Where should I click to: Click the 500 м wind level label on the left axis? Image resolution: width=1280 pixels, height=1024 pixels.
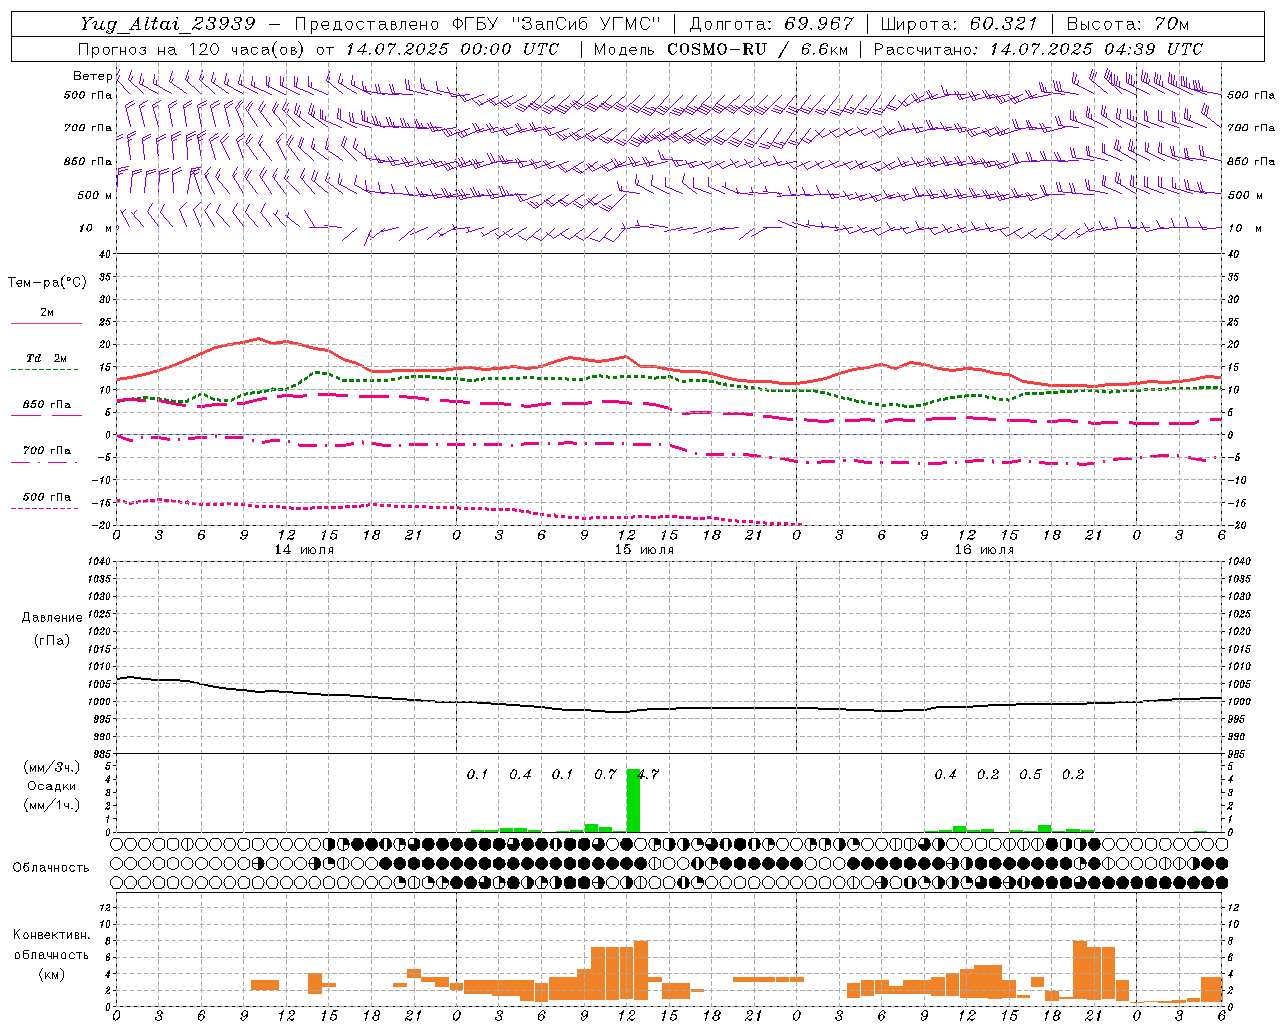pyautogui.click(x=95, y=195)
